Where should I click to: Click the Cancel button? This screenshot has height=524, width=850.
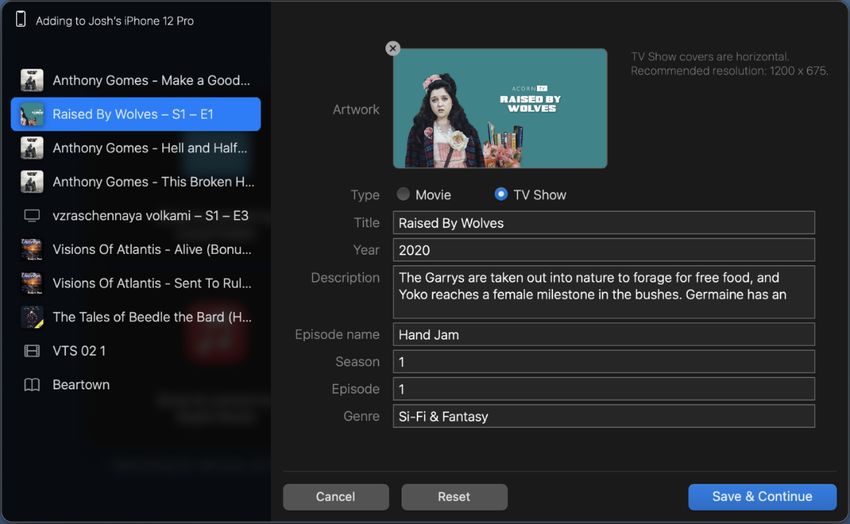click(x=336, y=496)
